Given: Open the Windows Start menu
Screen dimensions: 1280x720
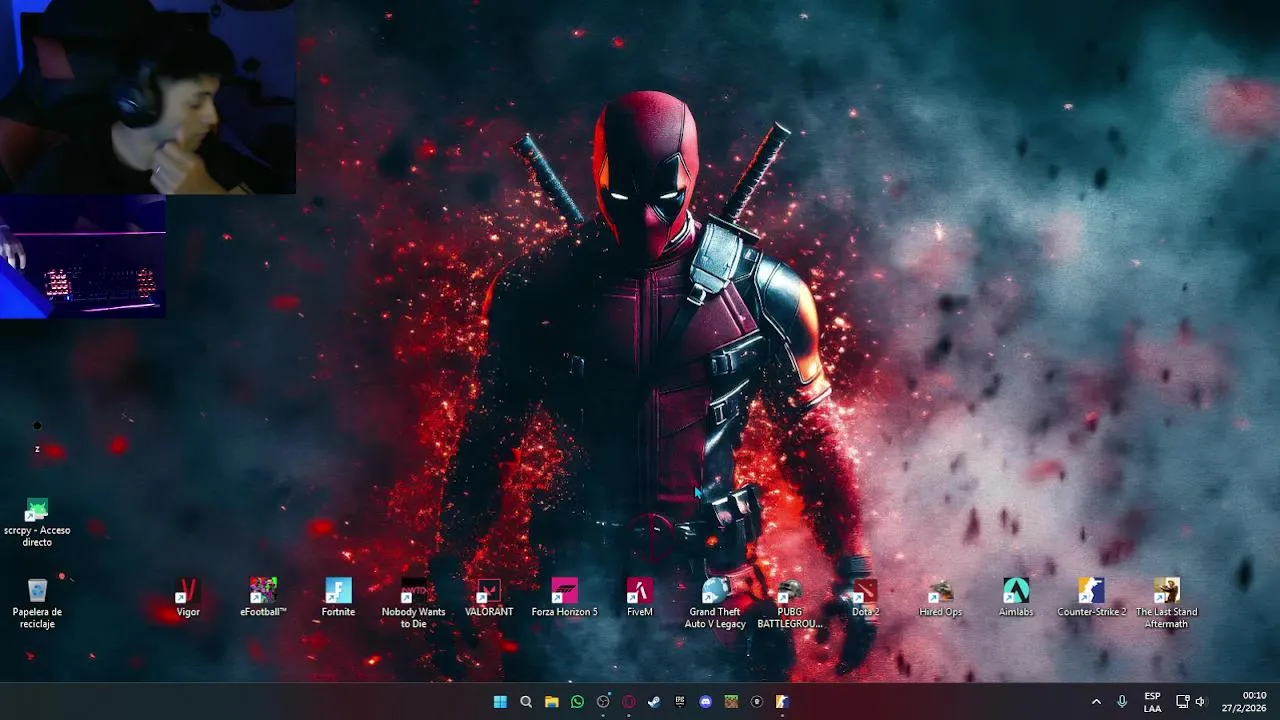Looking at the screenshot, I should [500, 702].
